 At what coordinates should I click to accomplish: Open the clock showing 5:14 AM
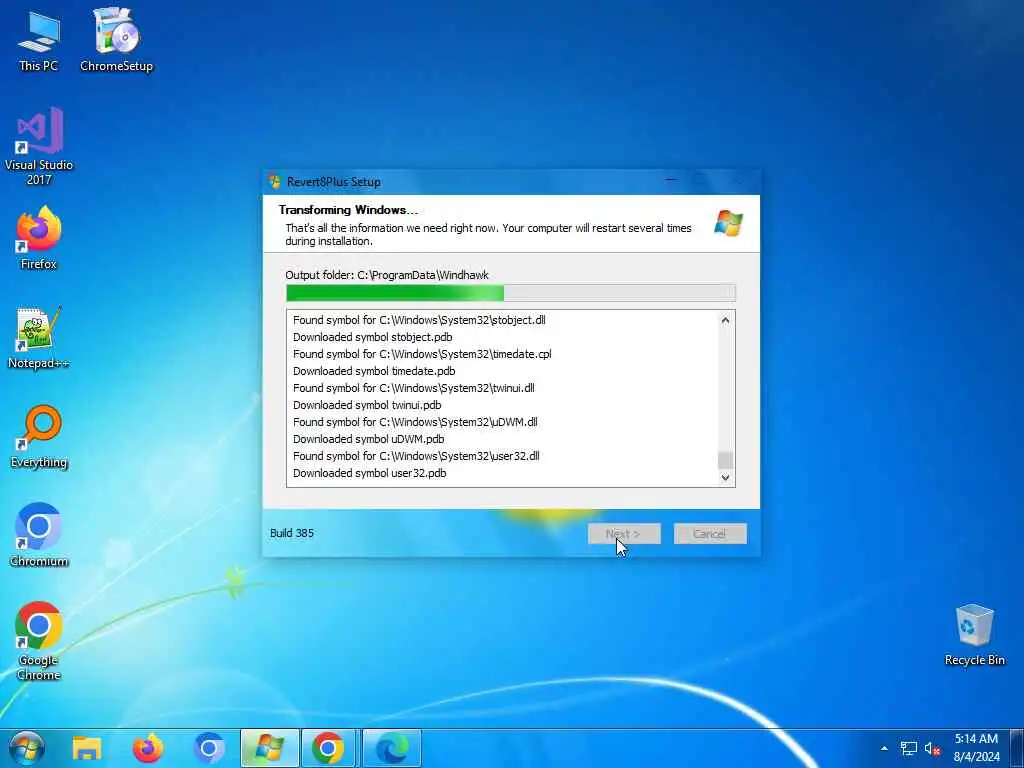pyautogui.click(x=977, y=748)
